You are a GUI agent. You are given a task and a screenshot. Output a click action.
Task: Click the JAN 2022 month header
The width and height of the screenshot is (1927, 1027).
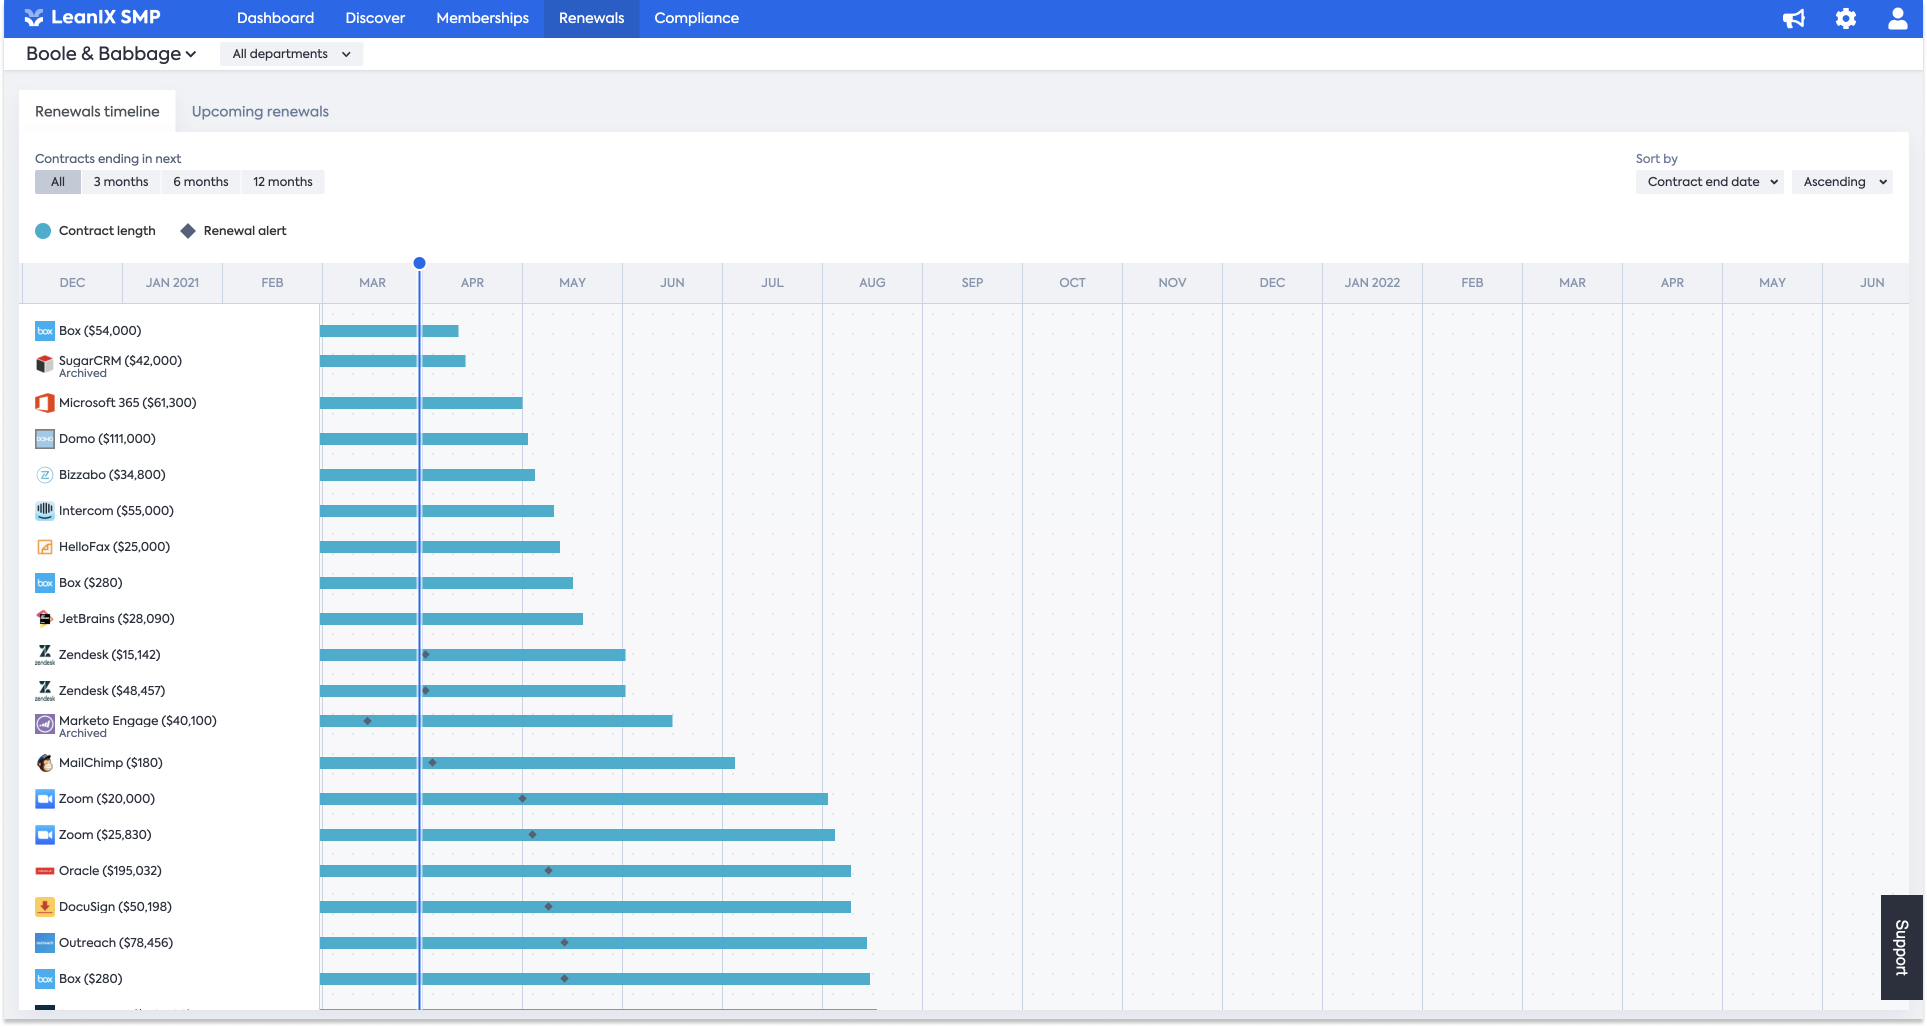click(x=1372, y=283)
